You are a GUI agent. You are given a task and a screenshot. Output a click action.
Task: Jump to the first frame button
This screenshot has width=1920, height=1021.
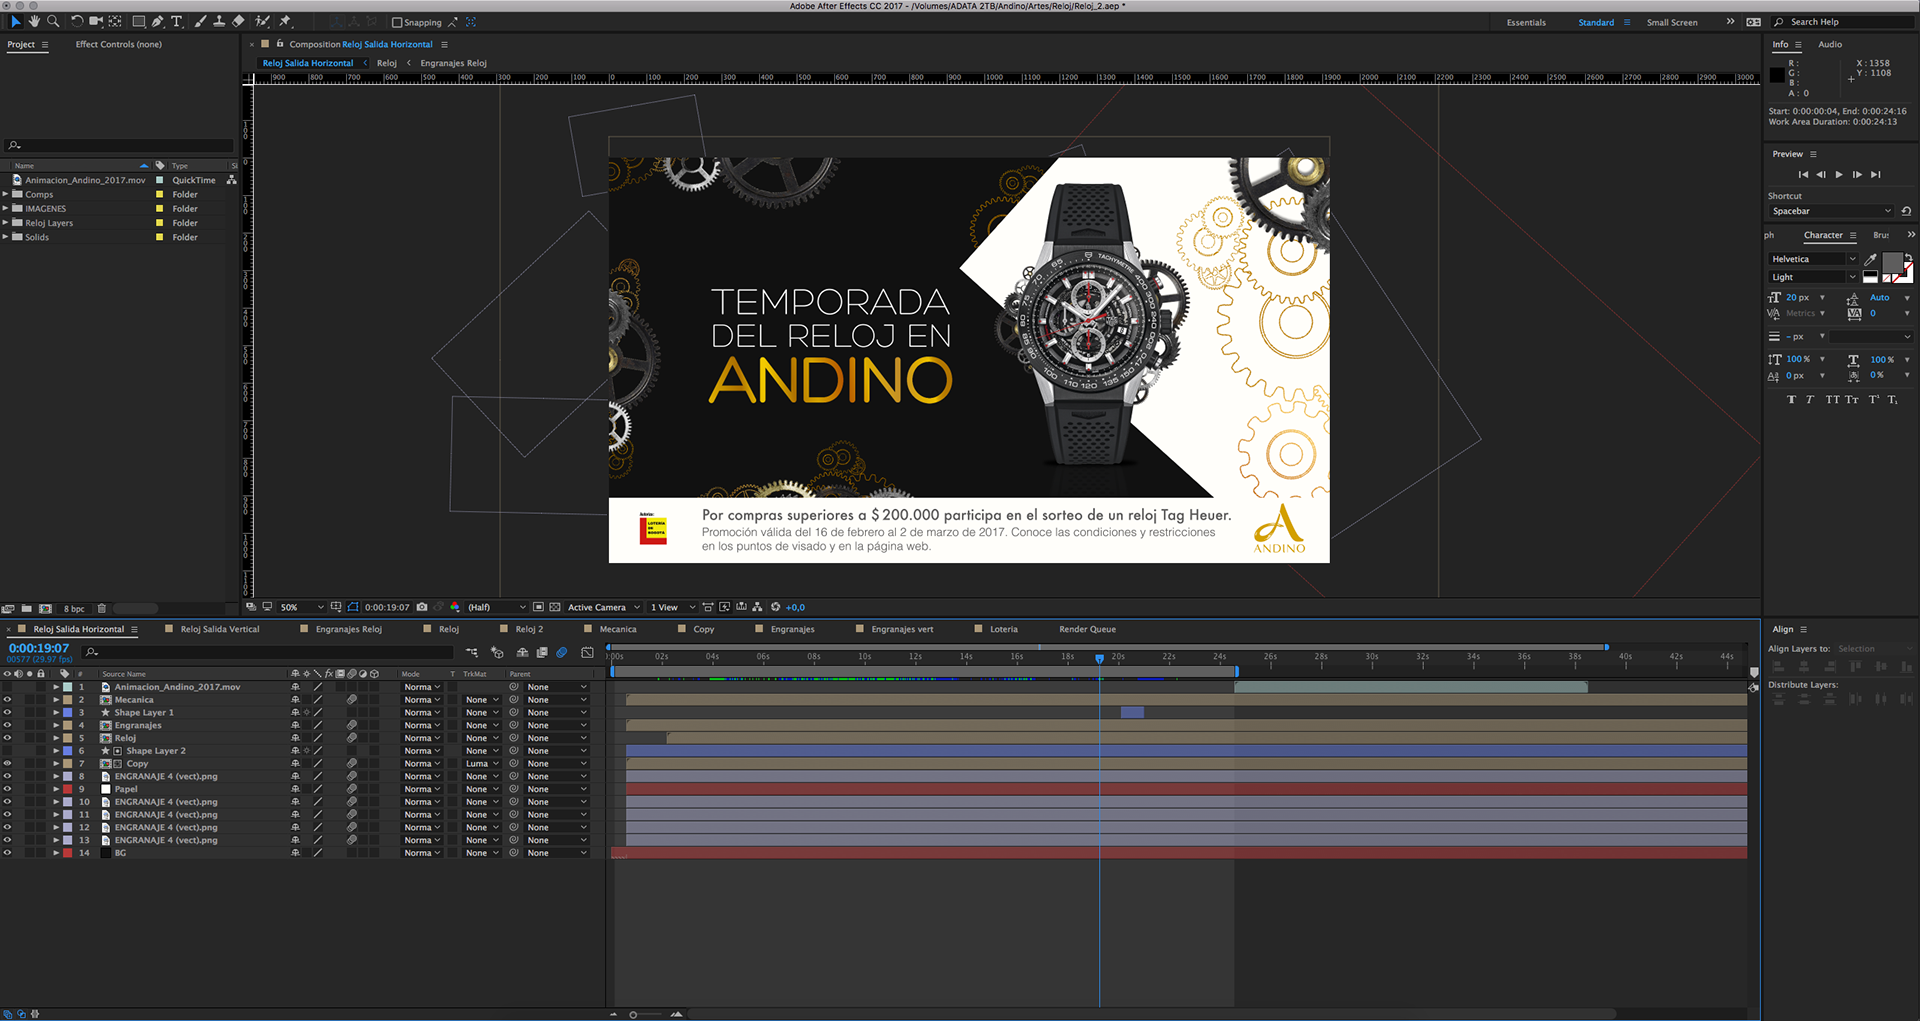point(1803,174)
